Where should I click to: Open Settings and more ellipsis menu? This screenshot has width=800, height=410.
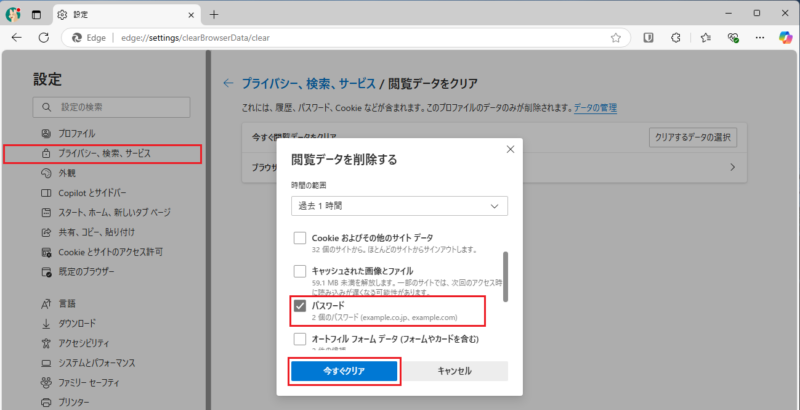[760, 38]
